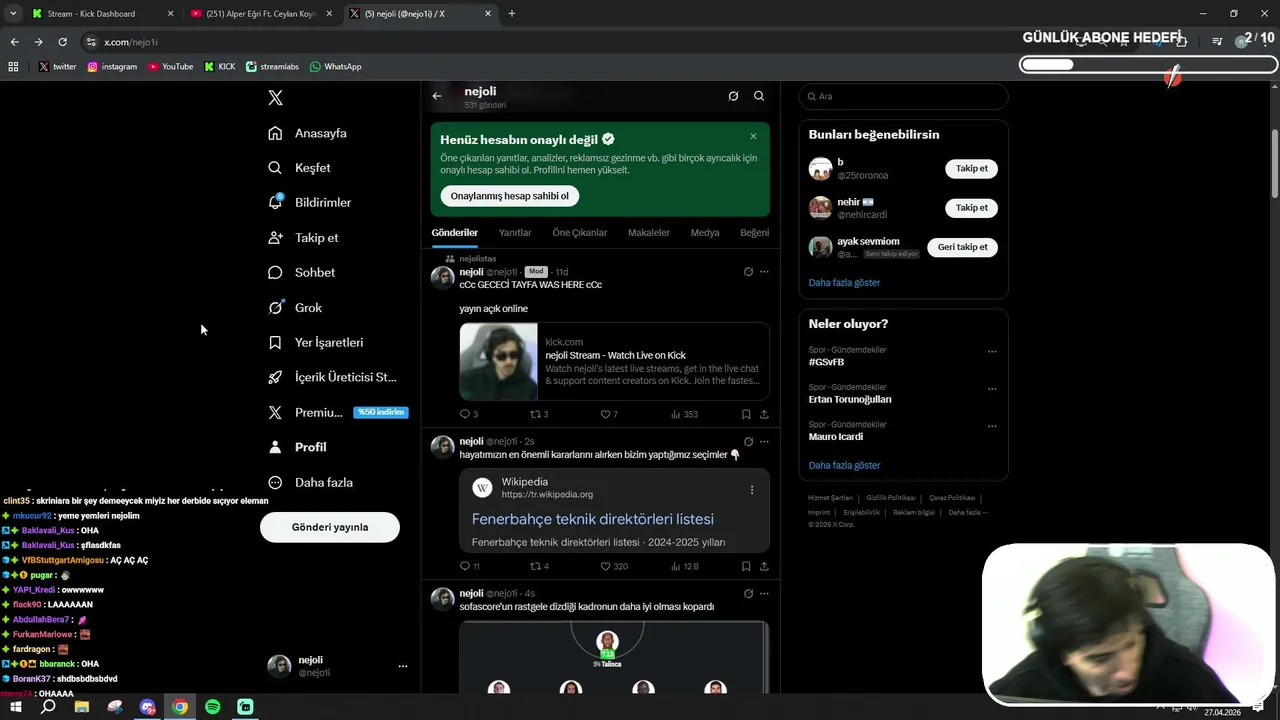Dismiss the verification banner
Image resolution: width=1280 pixels, height=720 pixels.
point(753,136)
